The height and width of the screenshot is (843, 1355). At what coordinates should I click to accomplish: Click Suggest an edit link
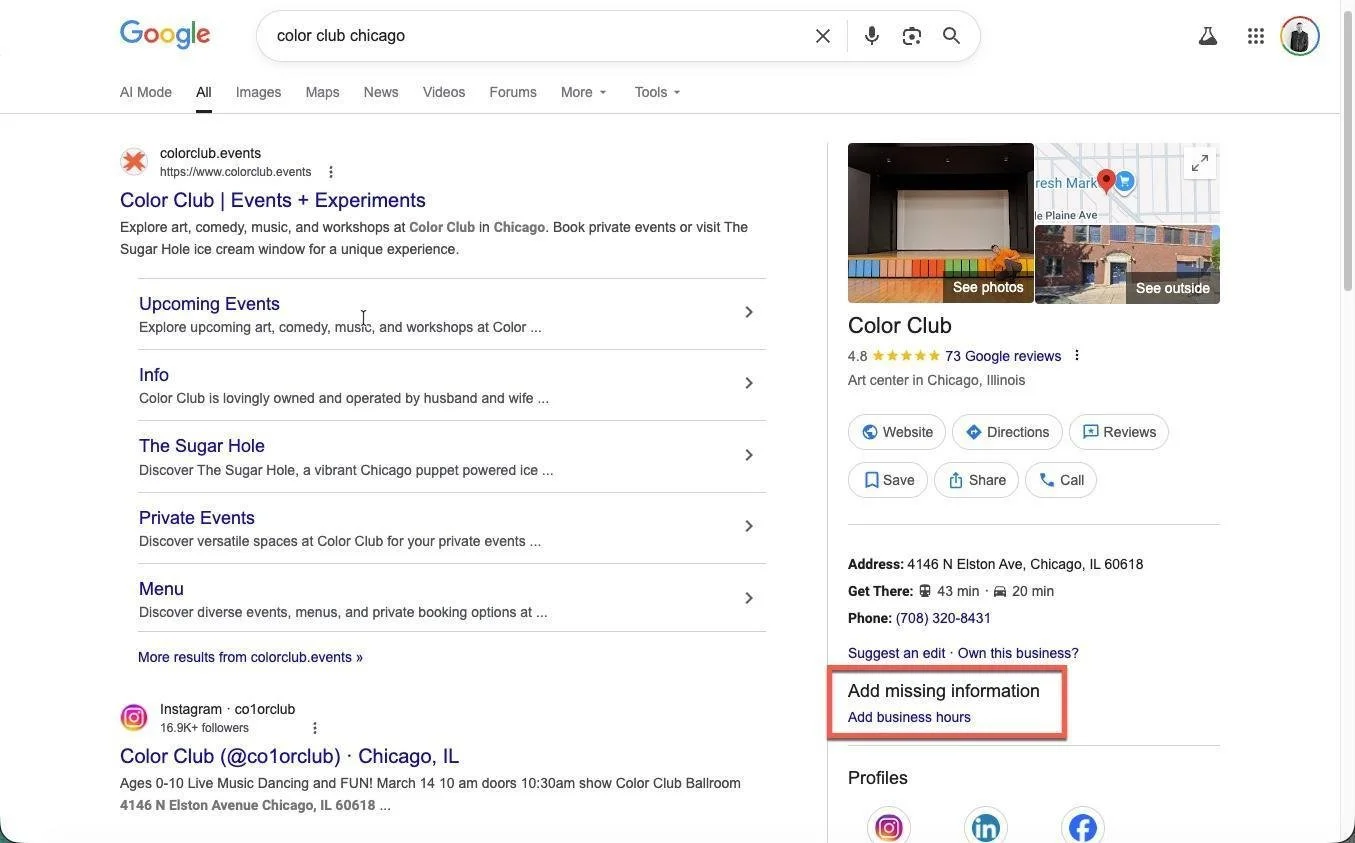pos(897,653)
